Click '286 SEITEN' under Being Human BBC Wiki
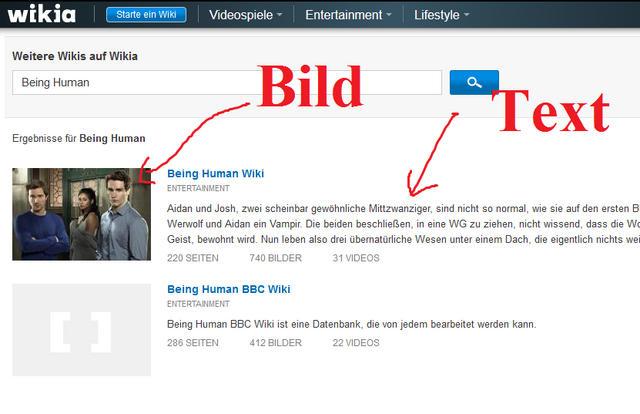The width and height of the screenshot is (640, 414). (193, 343)
